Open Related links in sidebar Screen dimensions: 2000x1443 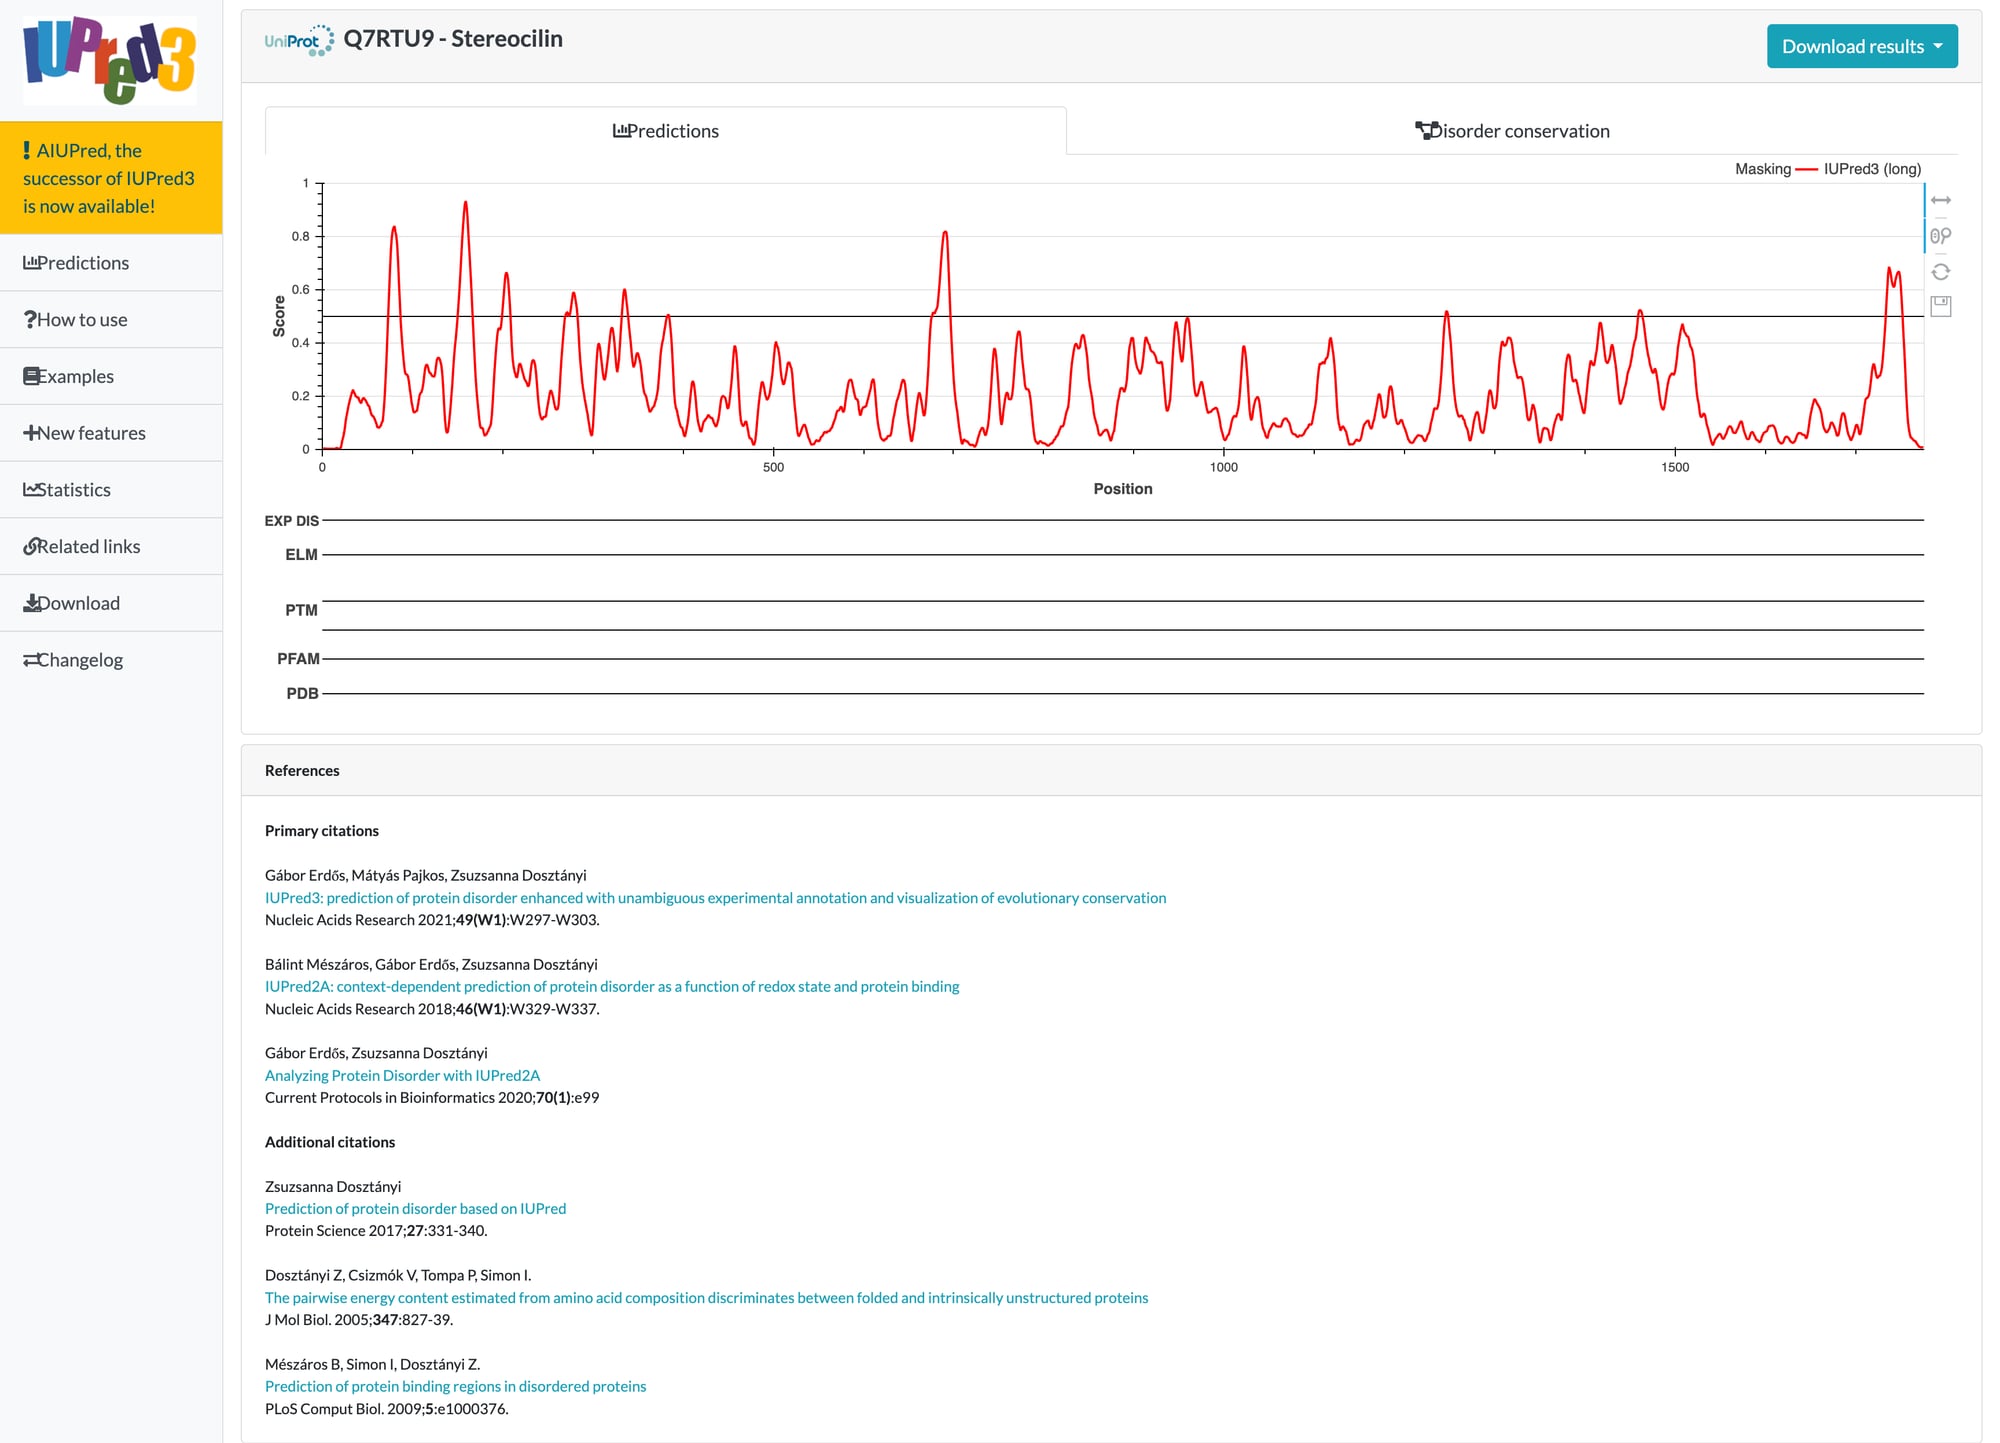coord(82,547)
